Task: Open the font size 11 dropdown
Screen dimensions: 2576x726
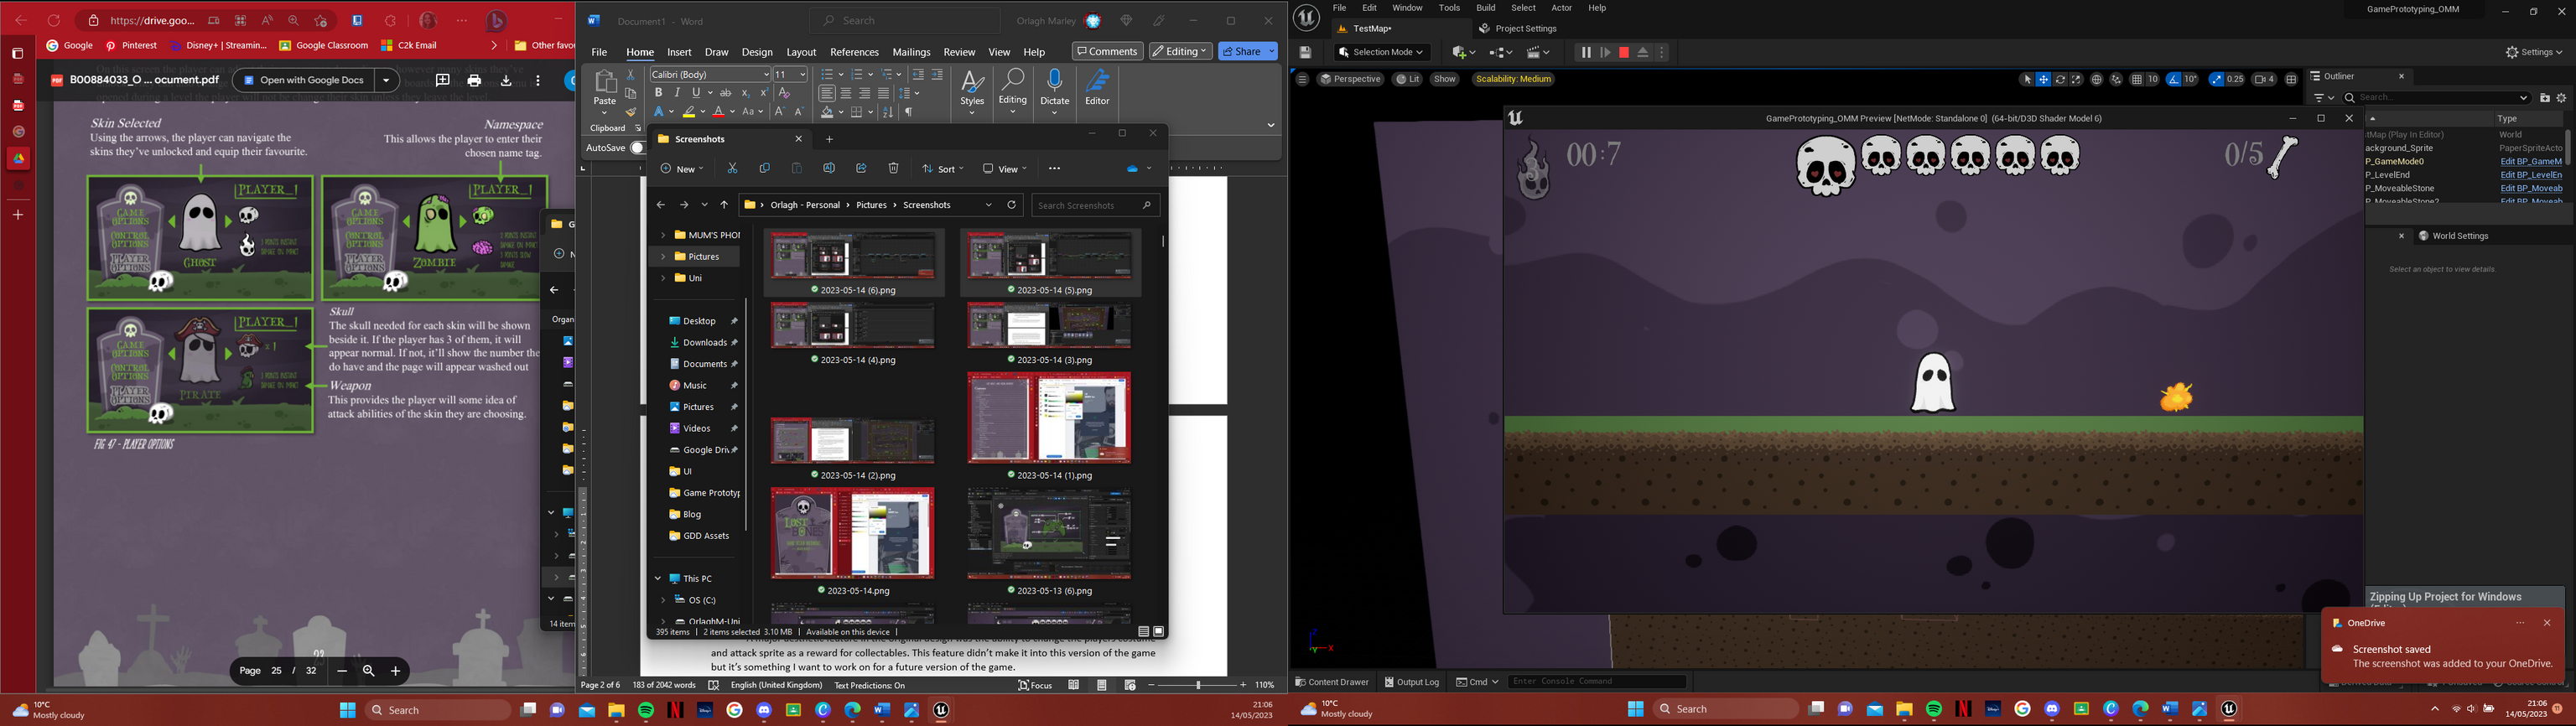Action: 802,74
